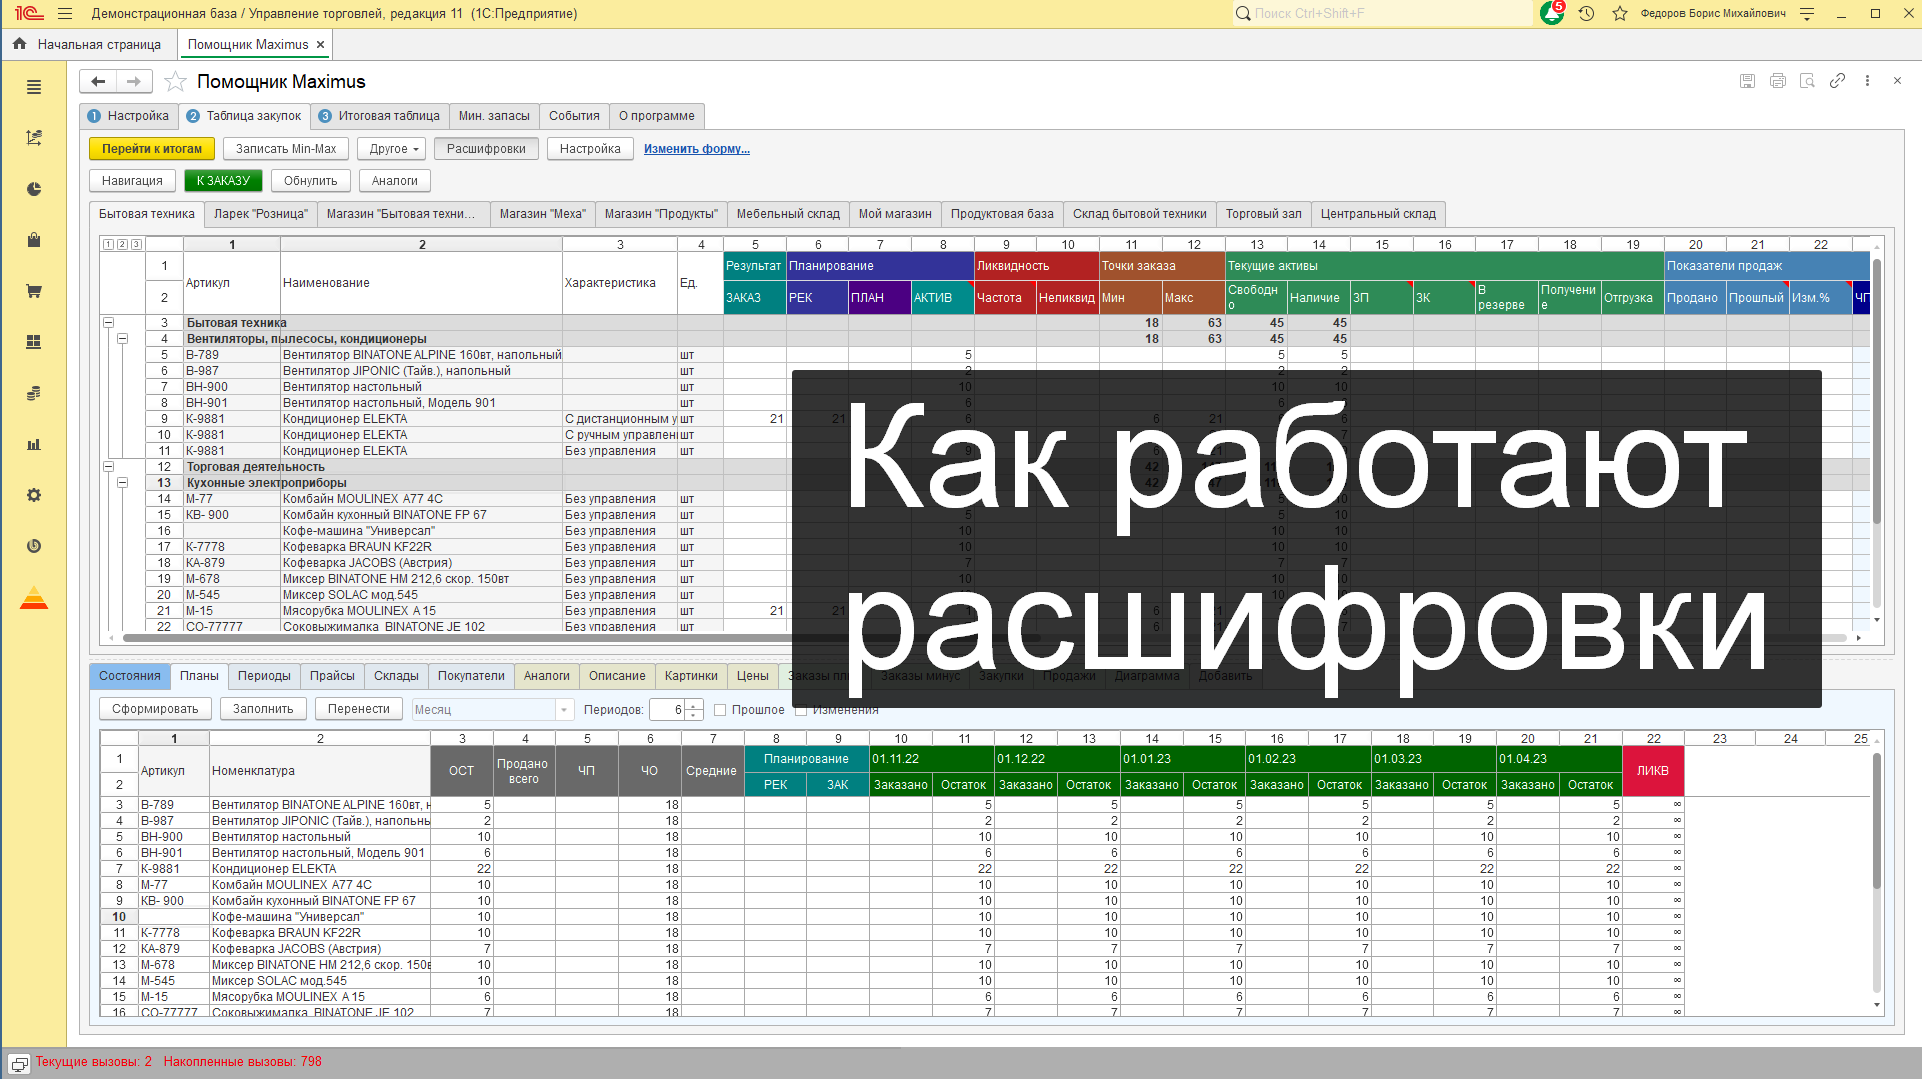
Task: Open the События tab
Action: 574,116
